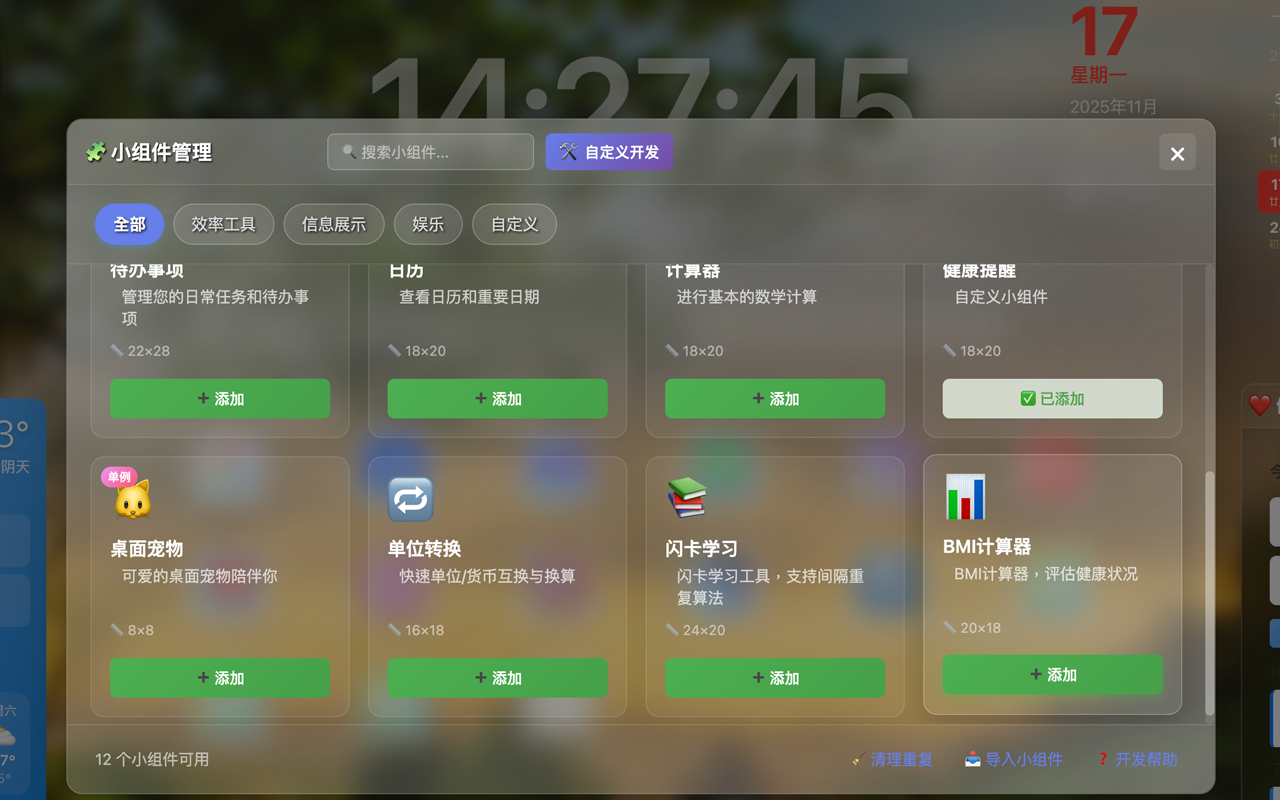1280x800 pixels.
Task: Switch to the 全部 category tab
Action: pos(129,224)
